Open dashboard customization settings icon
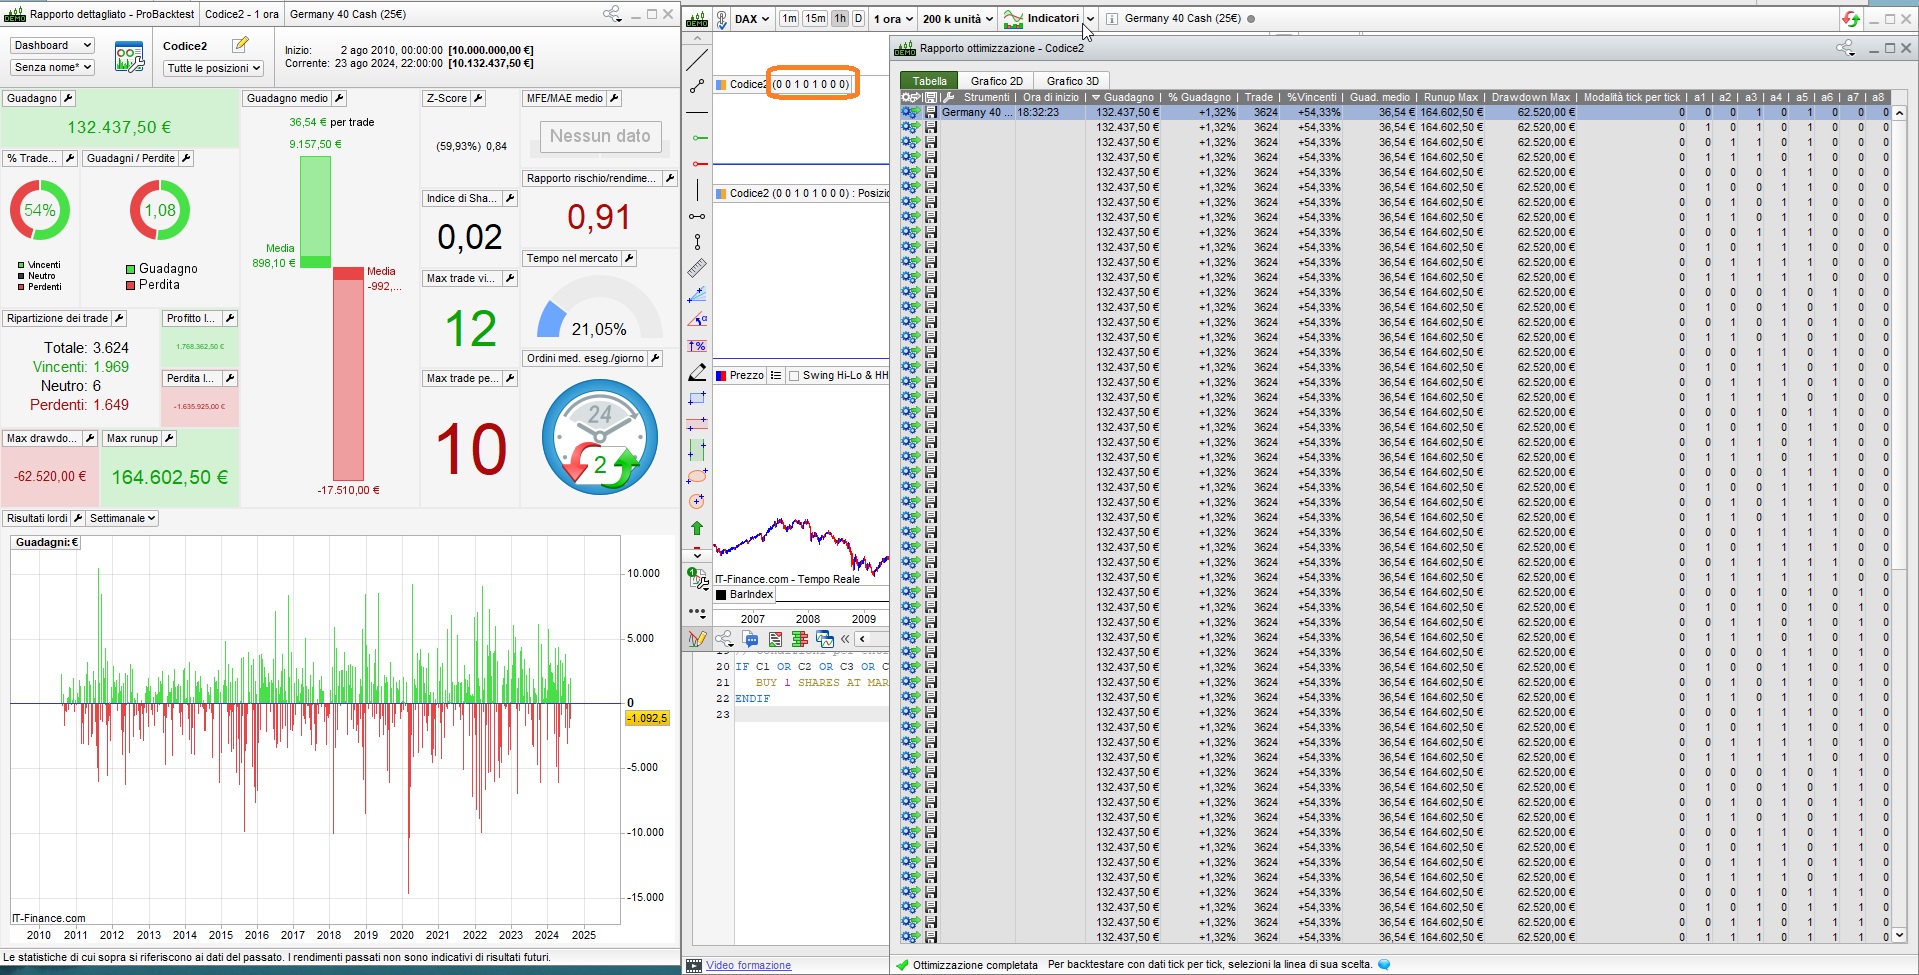The width and height of the screenshot is (1919, 975). coord(129,57)
